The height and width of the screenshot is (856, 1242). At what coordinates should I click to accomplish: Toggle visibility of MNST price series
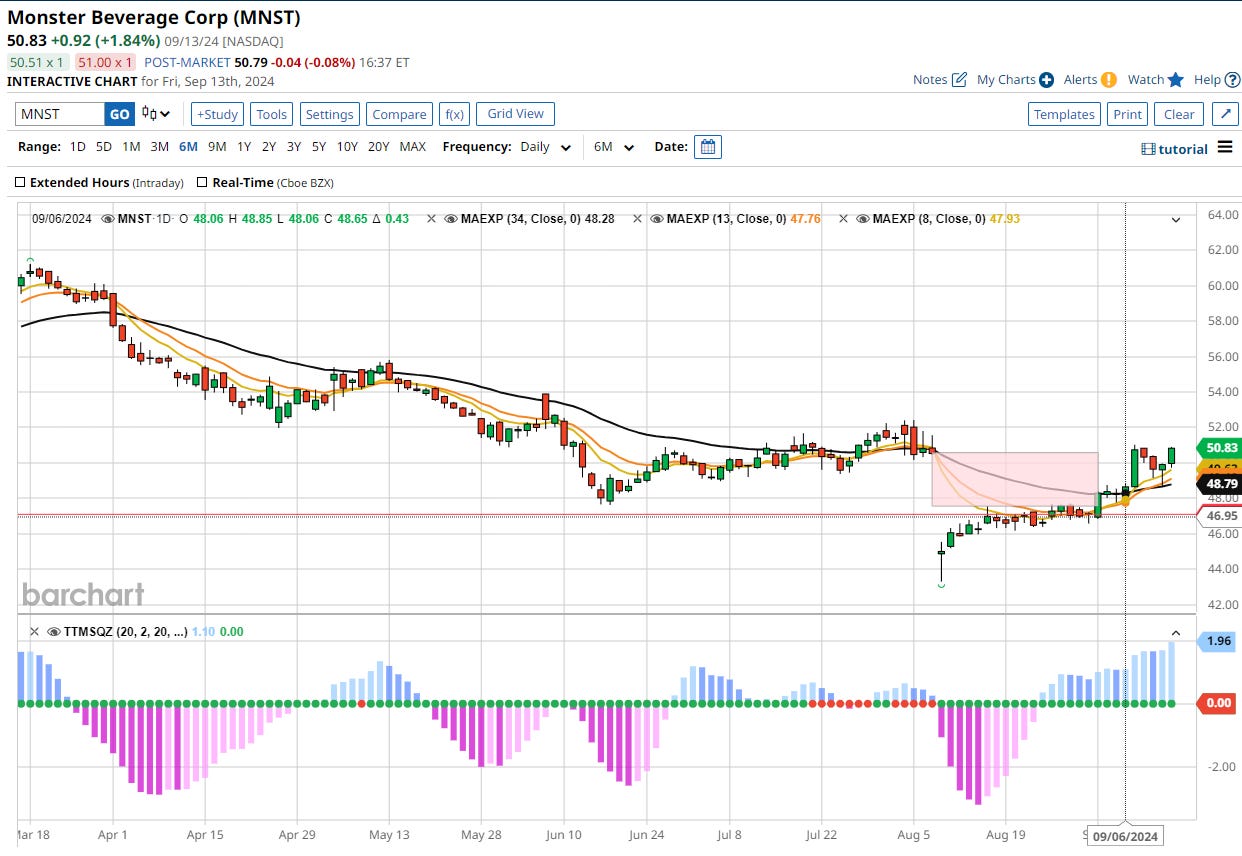click(x=109, y=218)
